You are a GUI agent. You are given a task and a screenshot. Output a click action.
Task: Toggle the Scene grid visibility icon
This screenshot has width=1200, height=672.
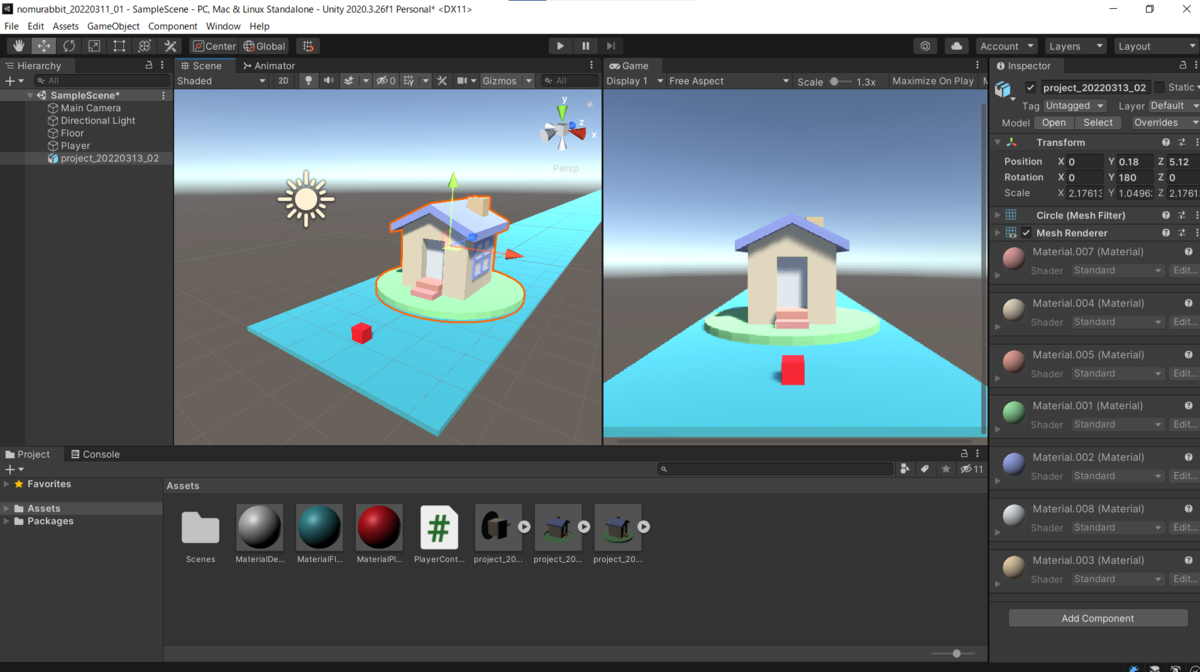click(409, 81)
